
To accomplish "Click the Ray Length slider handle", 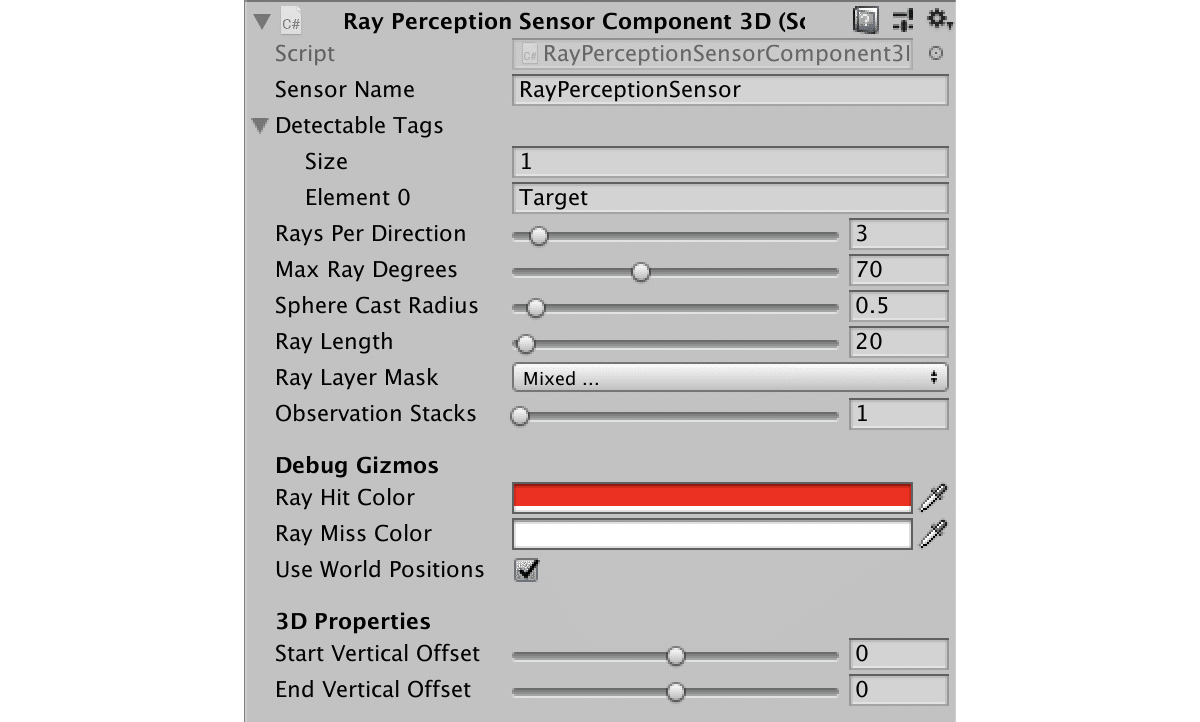I will (x=525, y=342).
